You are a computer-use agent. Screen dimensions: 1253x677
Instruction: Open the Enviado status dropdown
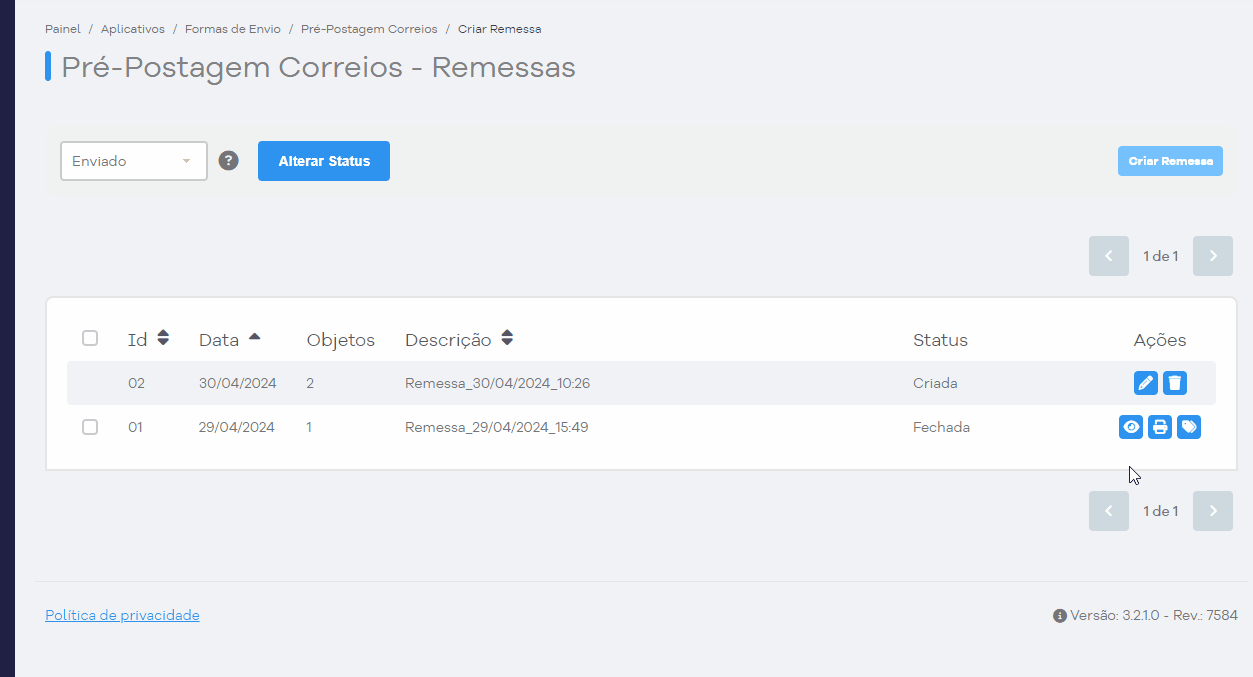coord(134,161)
